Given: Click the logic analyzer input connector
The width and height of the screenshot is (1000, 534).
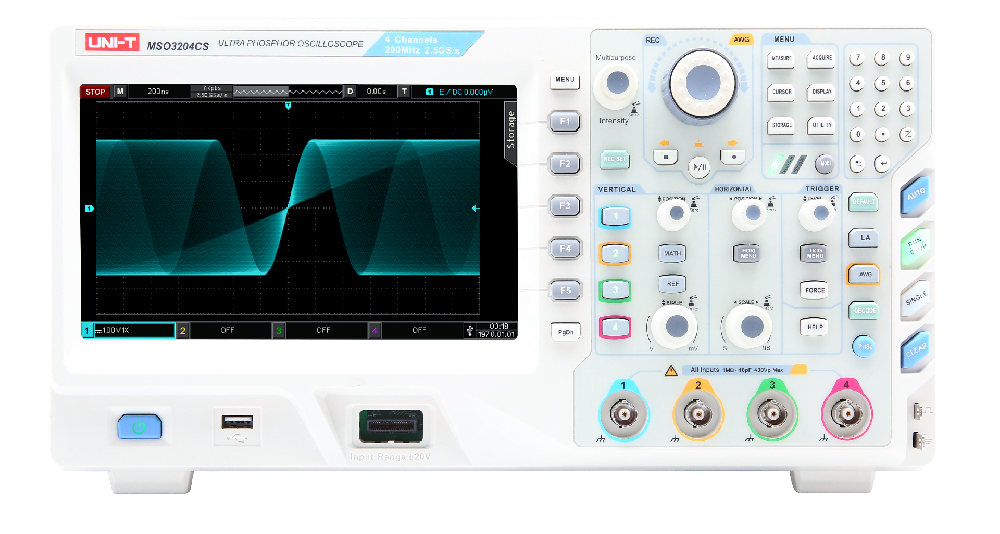Looking at the screenshot, I should point(391,426).
